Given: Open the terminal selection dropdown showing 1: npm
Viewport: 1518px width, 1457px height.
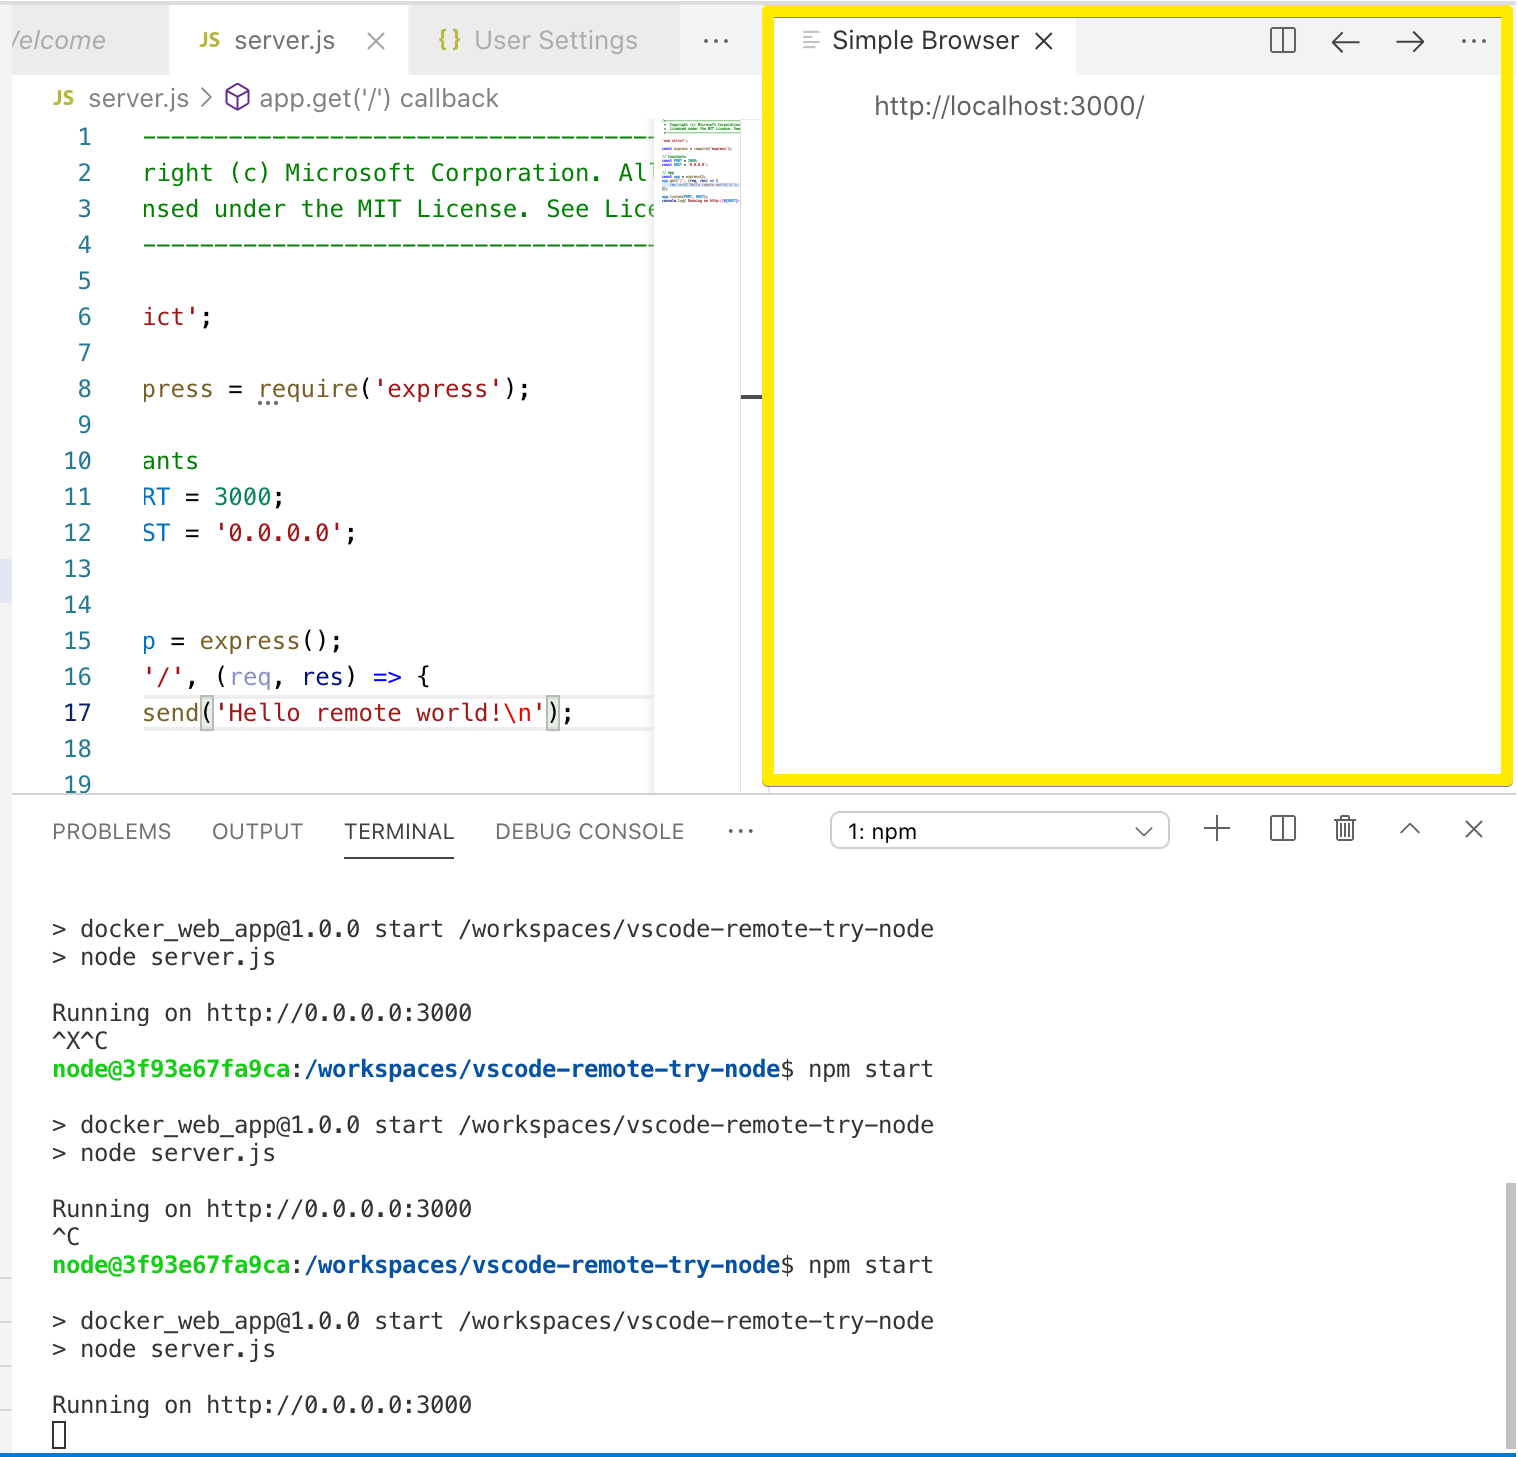Looking at the screenshot, I should pyautogui.click(x=998, y=830).
